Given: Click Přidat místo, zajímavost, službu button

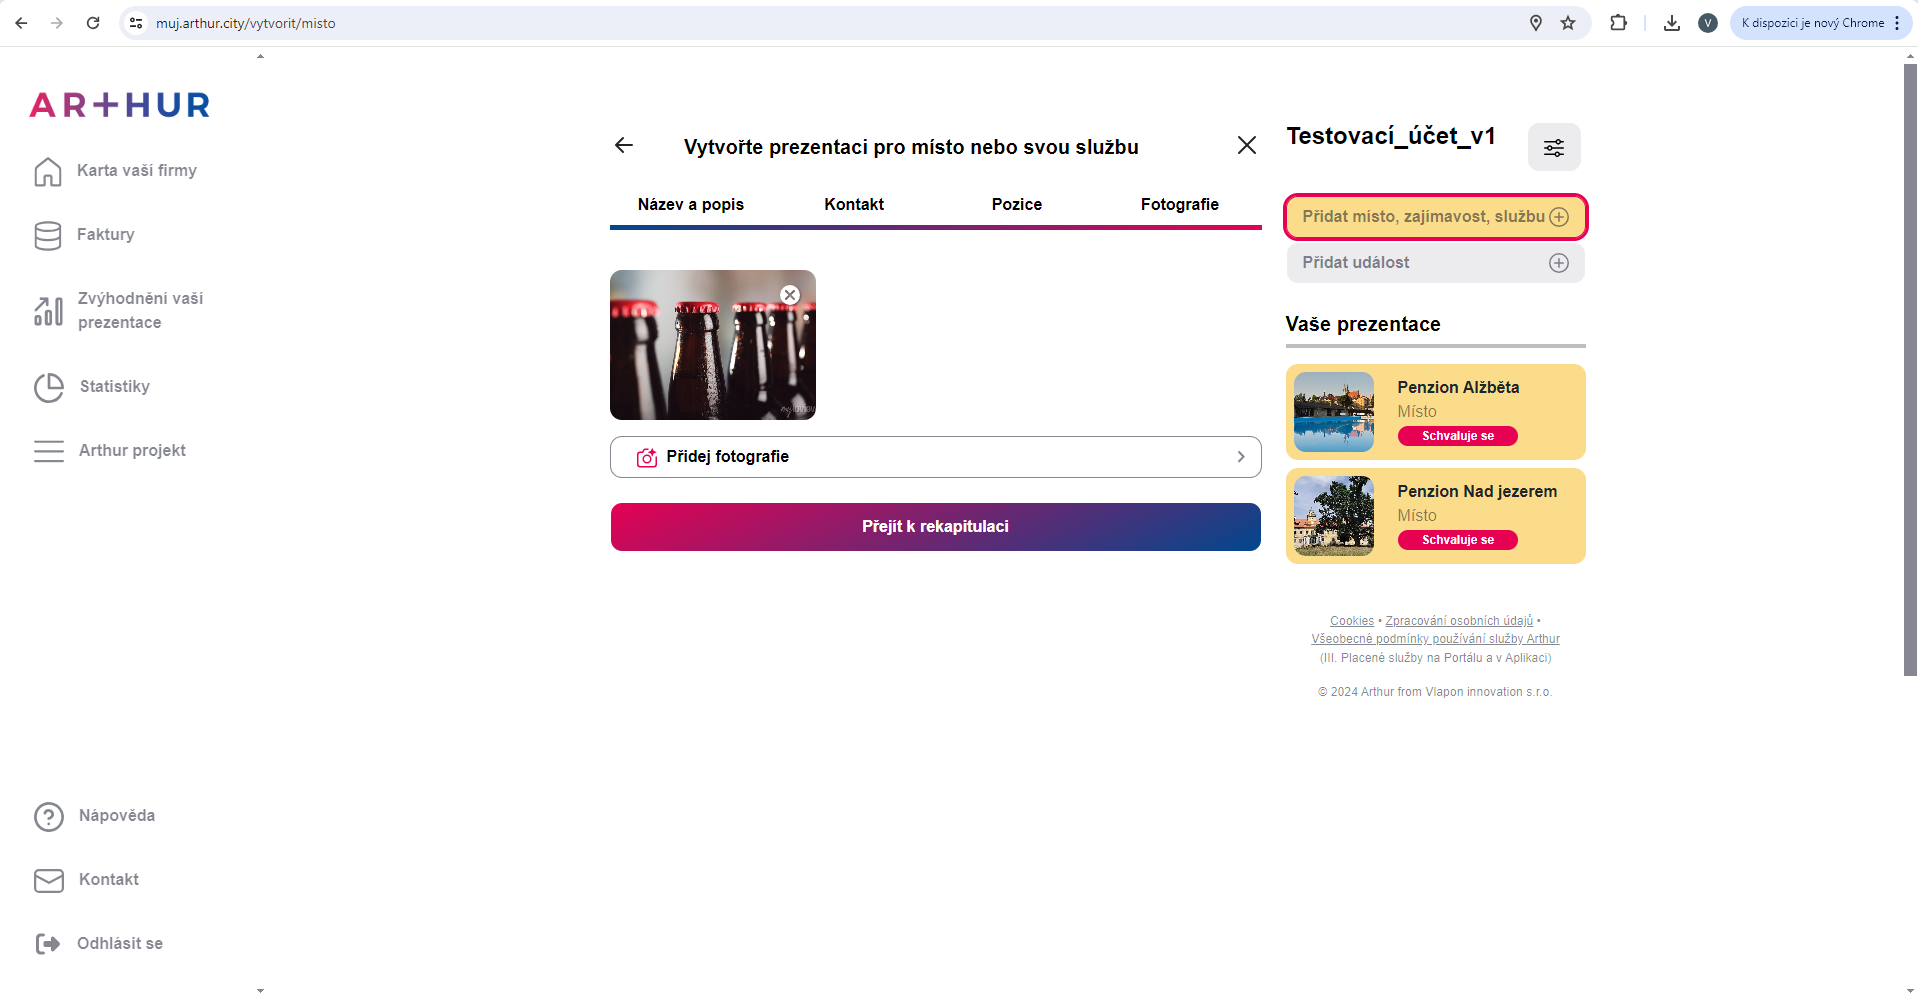Looking at the screenshot, I should pyautogui.click(x=1434, y=217).
